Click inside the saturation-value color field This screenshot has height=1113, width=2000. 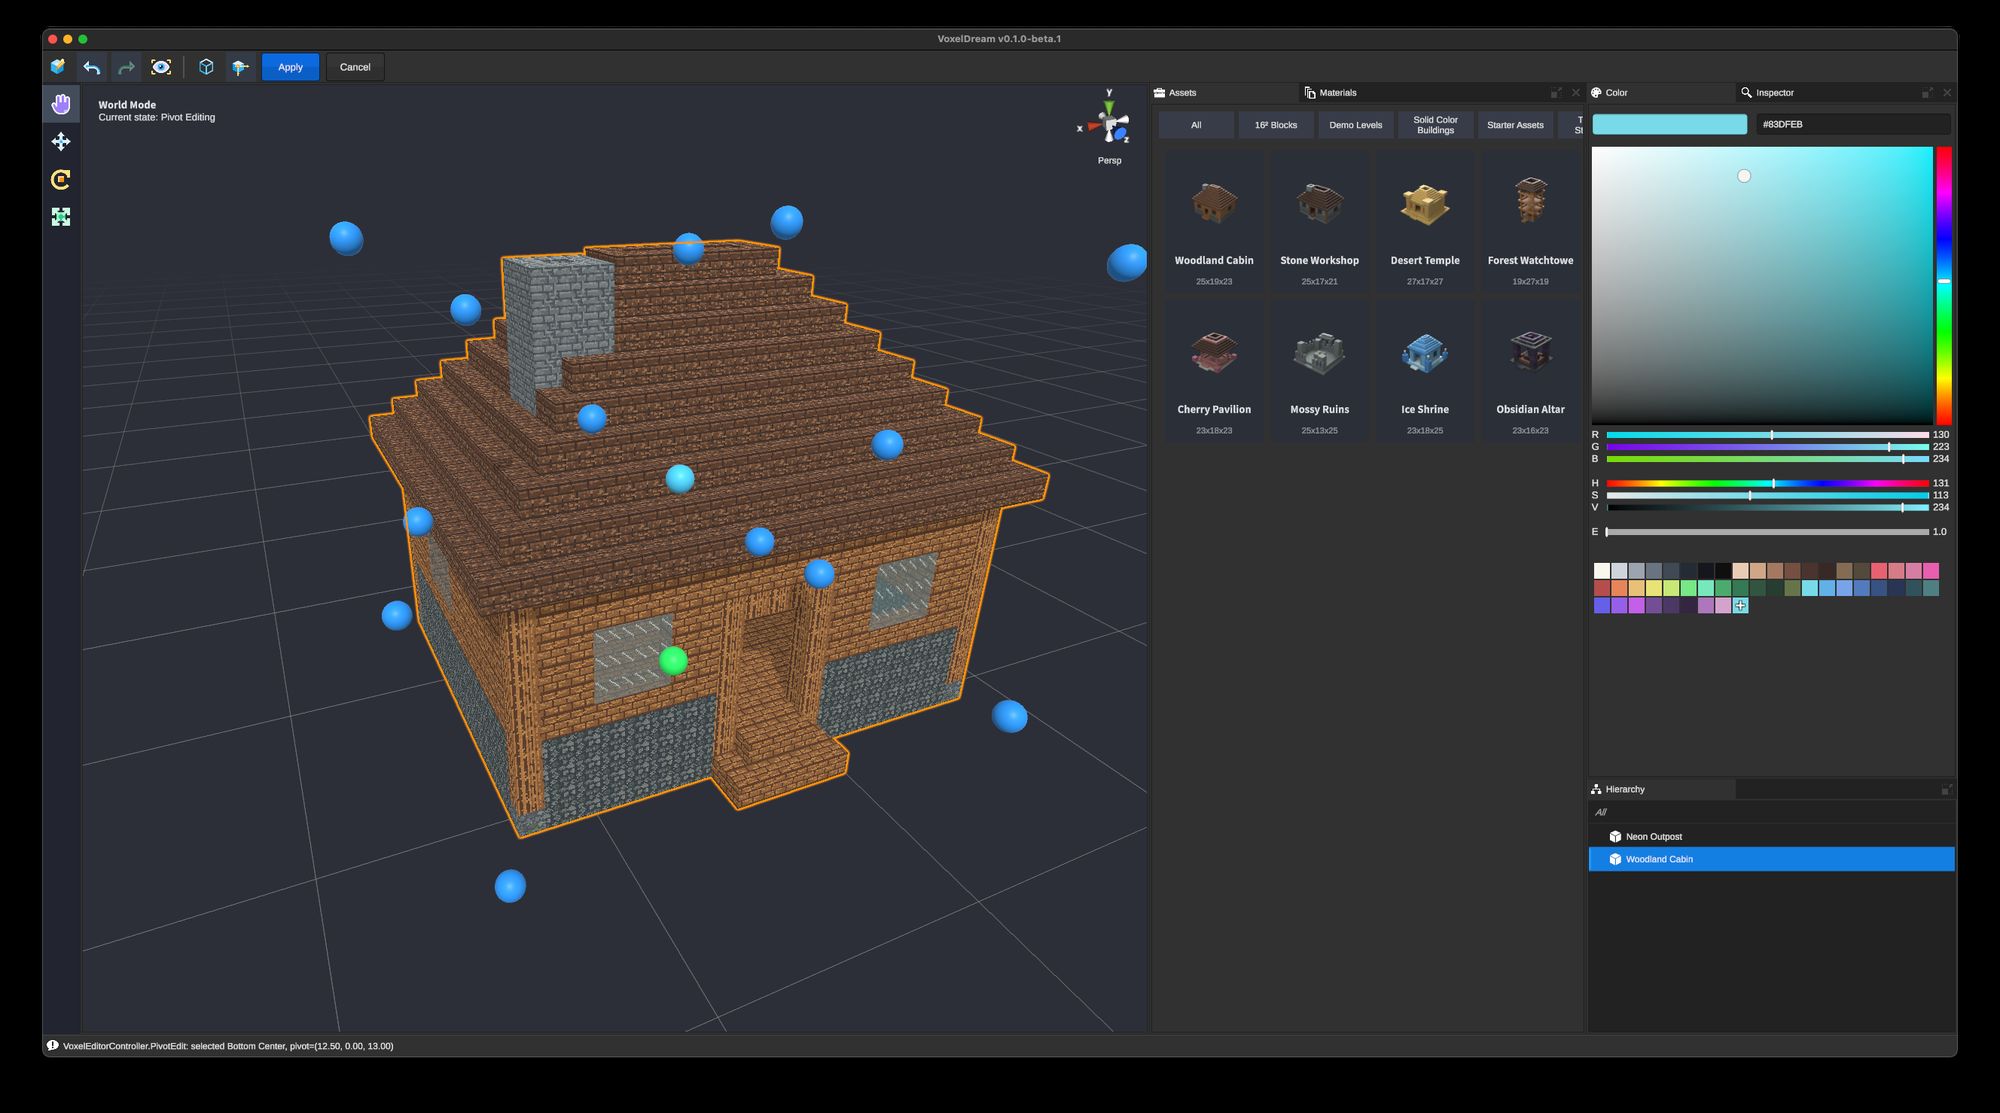pos(1762,286)
